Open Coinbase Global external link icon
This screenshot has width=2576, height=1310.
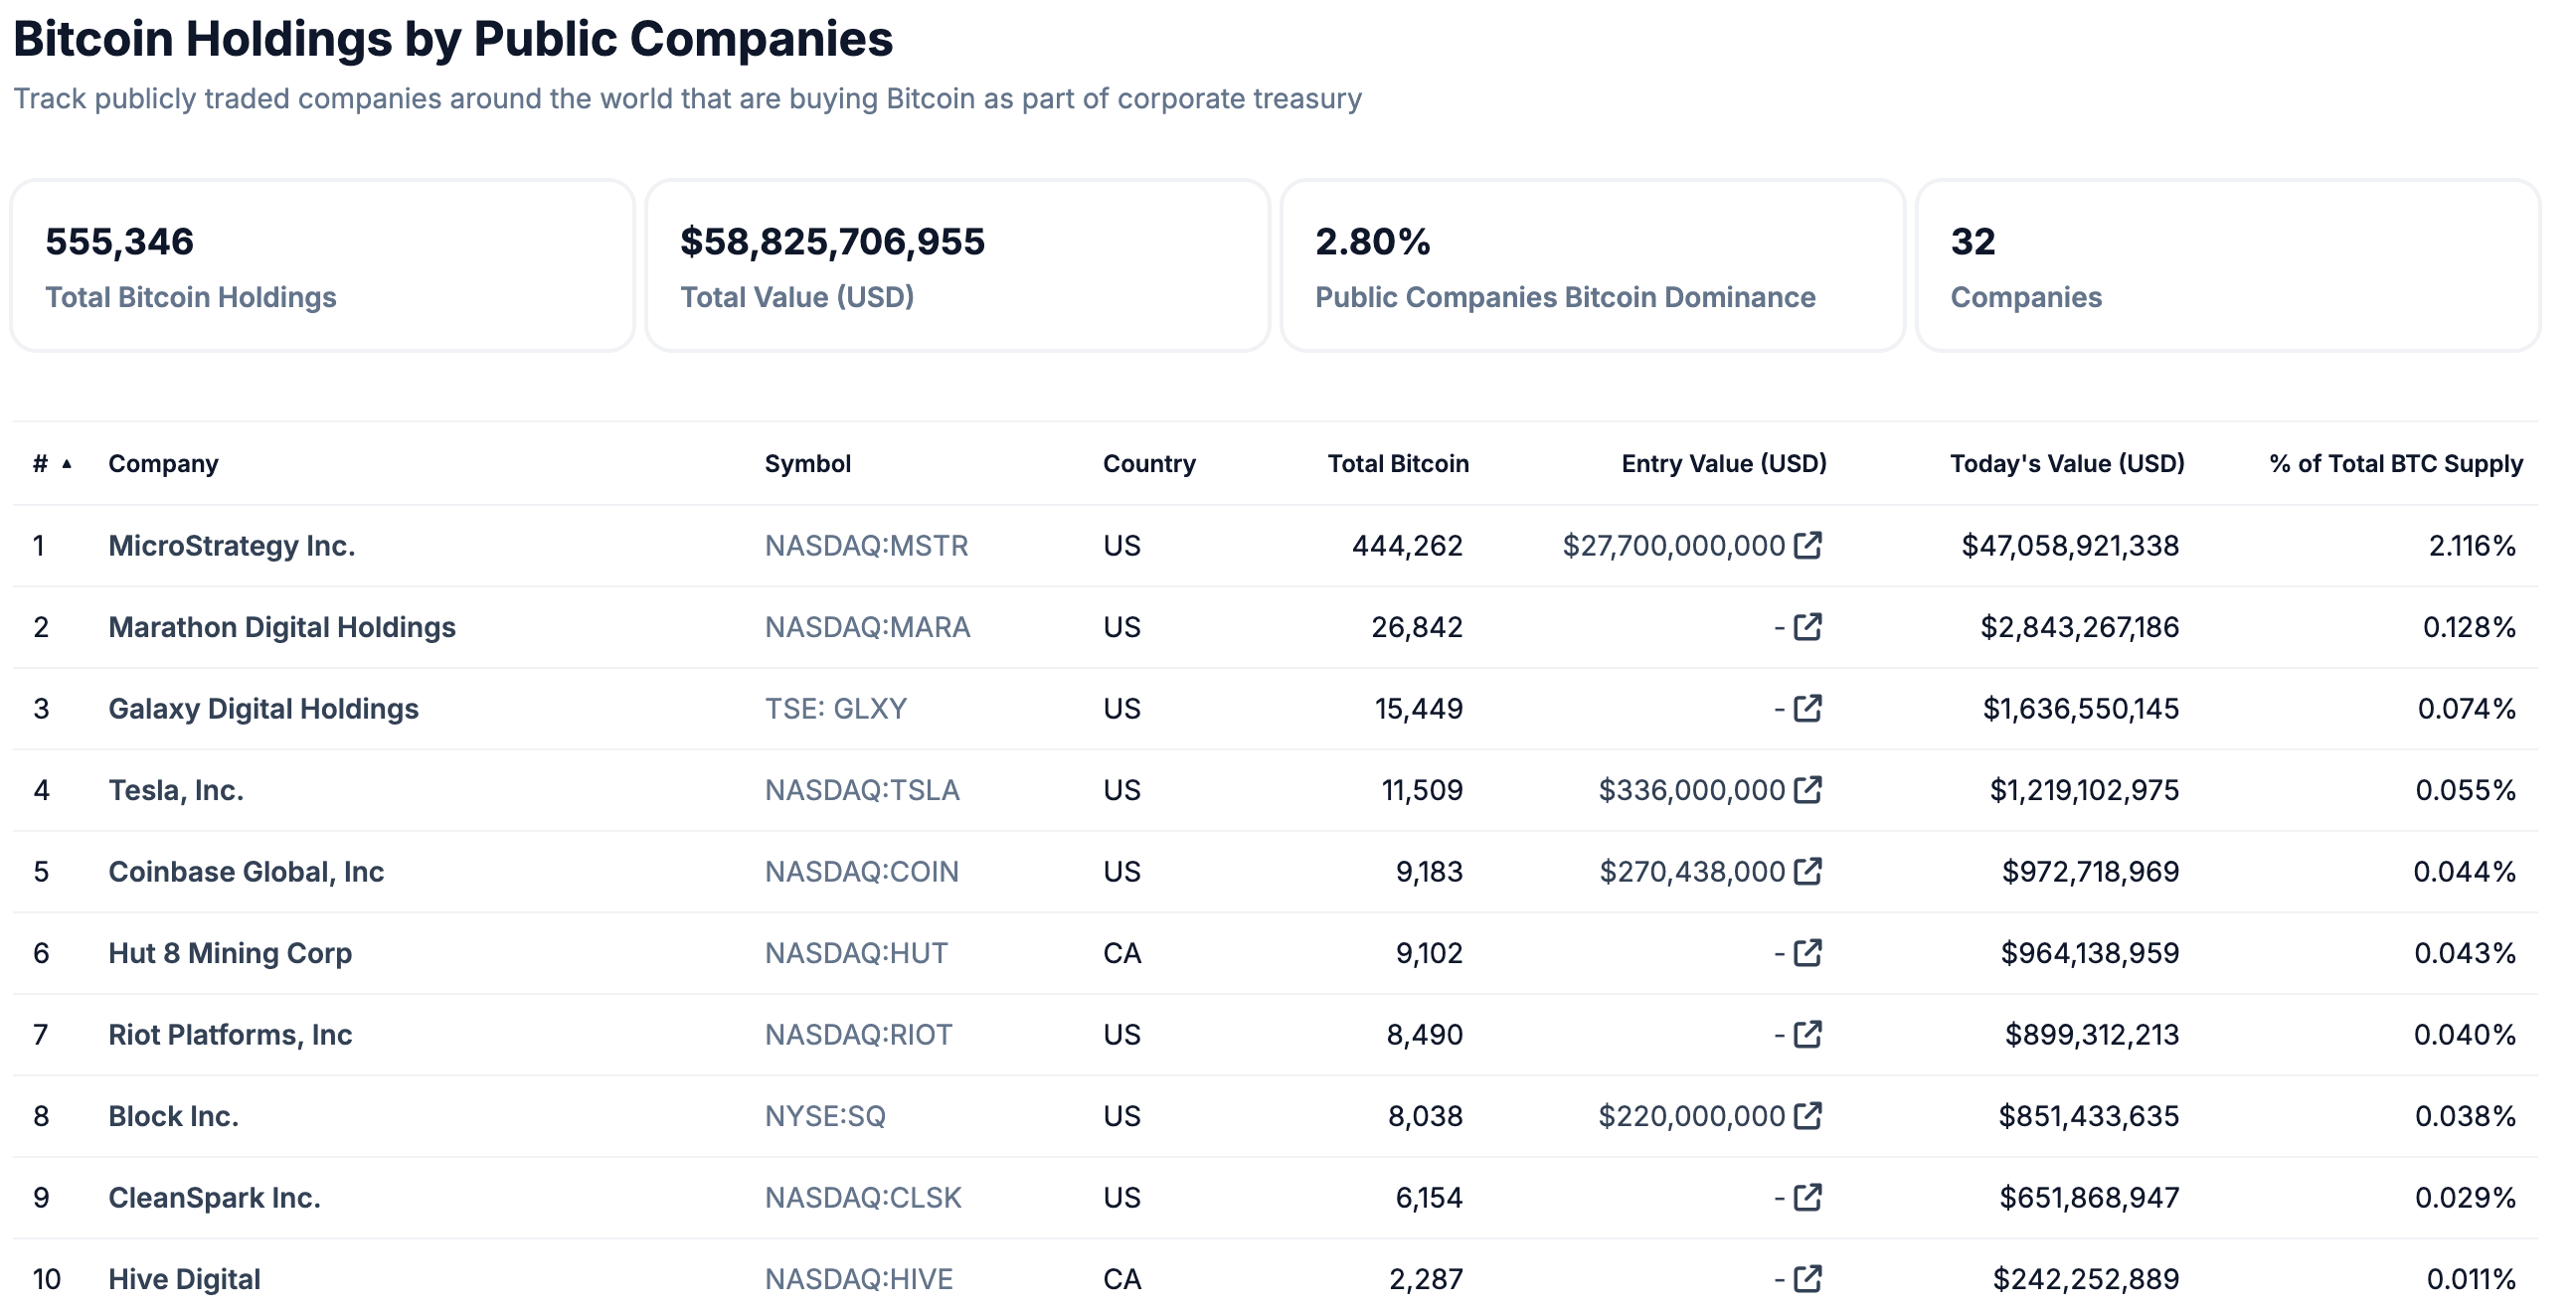[1807, 871]
